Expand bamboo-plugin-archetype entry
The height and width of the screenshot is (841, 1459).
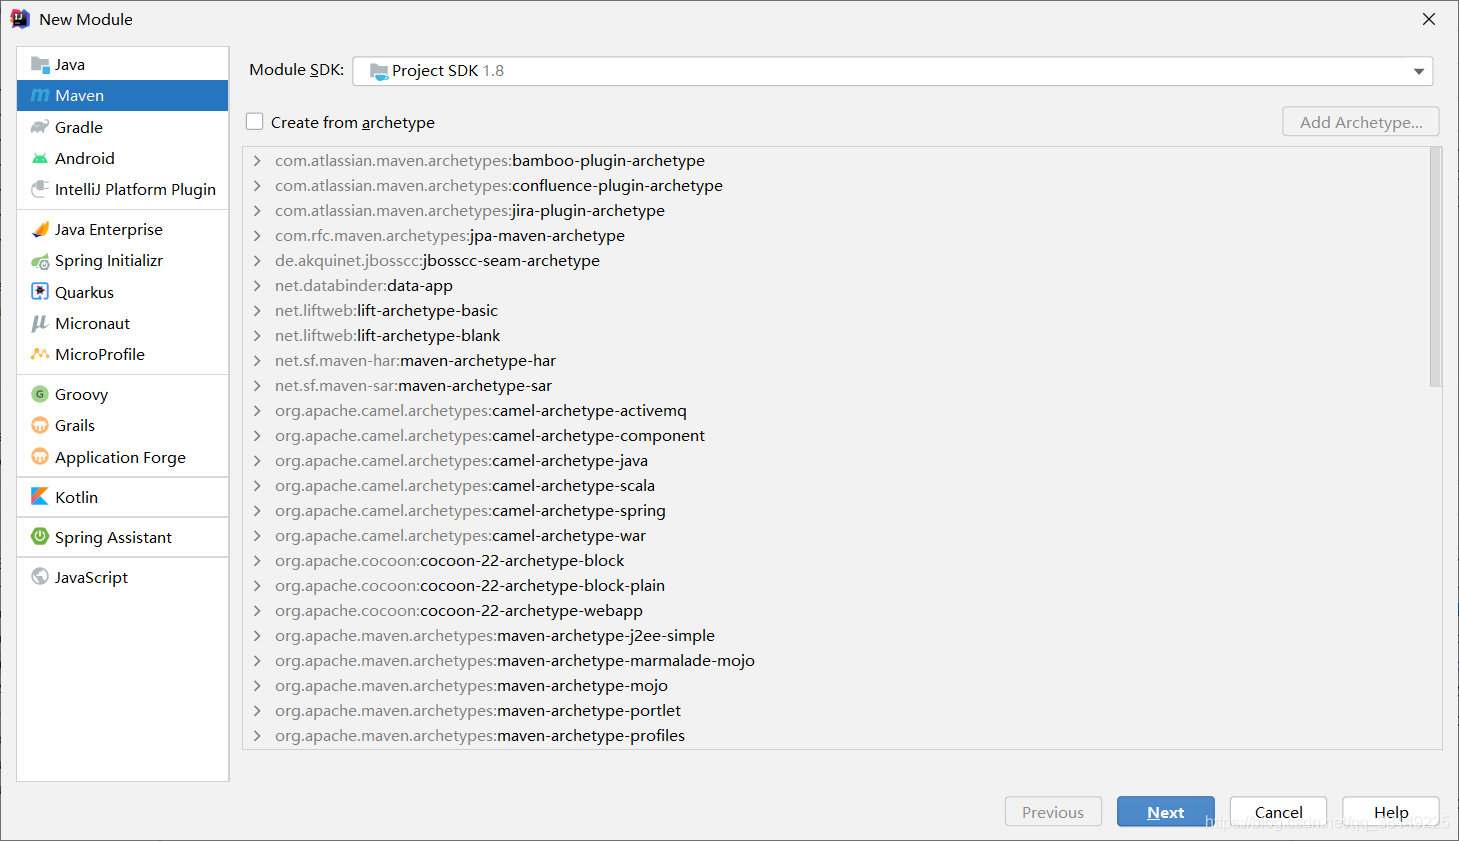click(x=257, y=160)
